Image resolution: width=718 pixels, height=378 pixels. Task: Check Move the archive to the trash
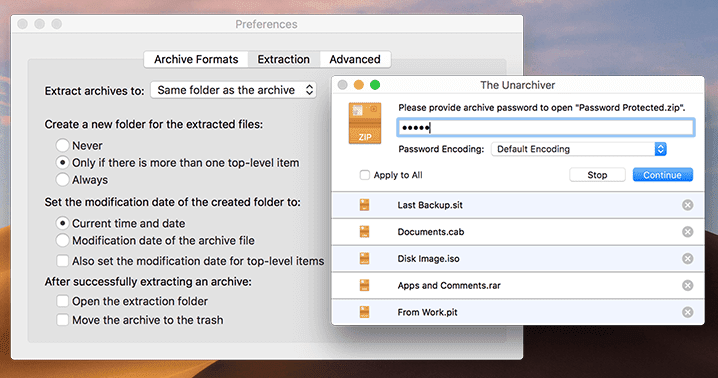click(62, 320)
